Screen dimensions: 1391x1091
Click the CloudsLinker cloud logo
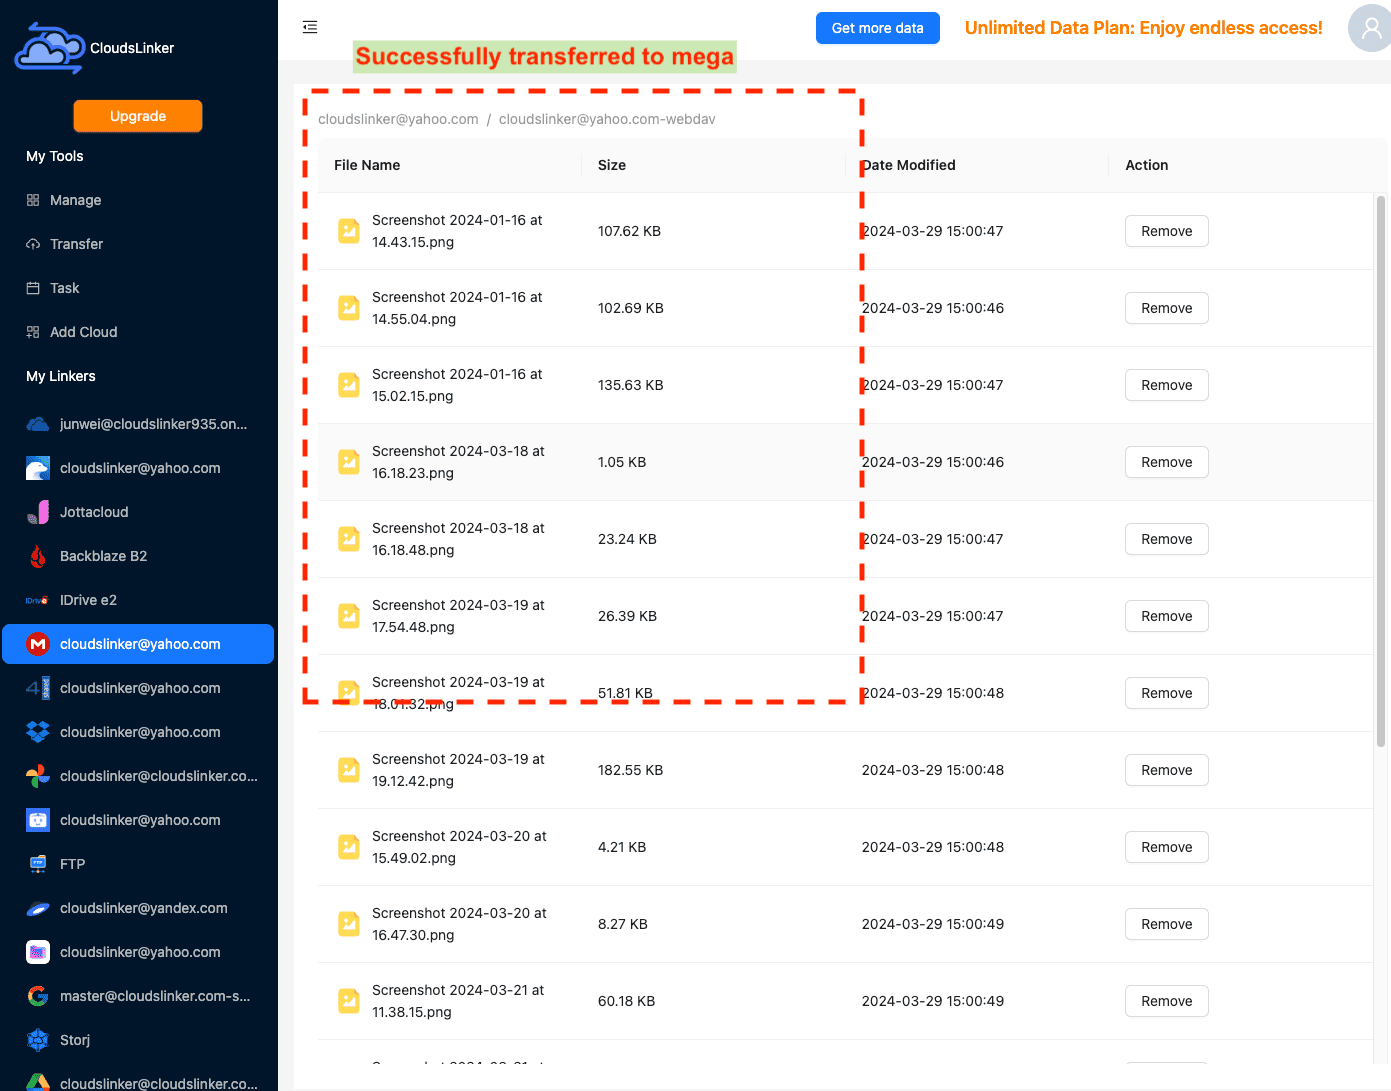tap(50, 48)
